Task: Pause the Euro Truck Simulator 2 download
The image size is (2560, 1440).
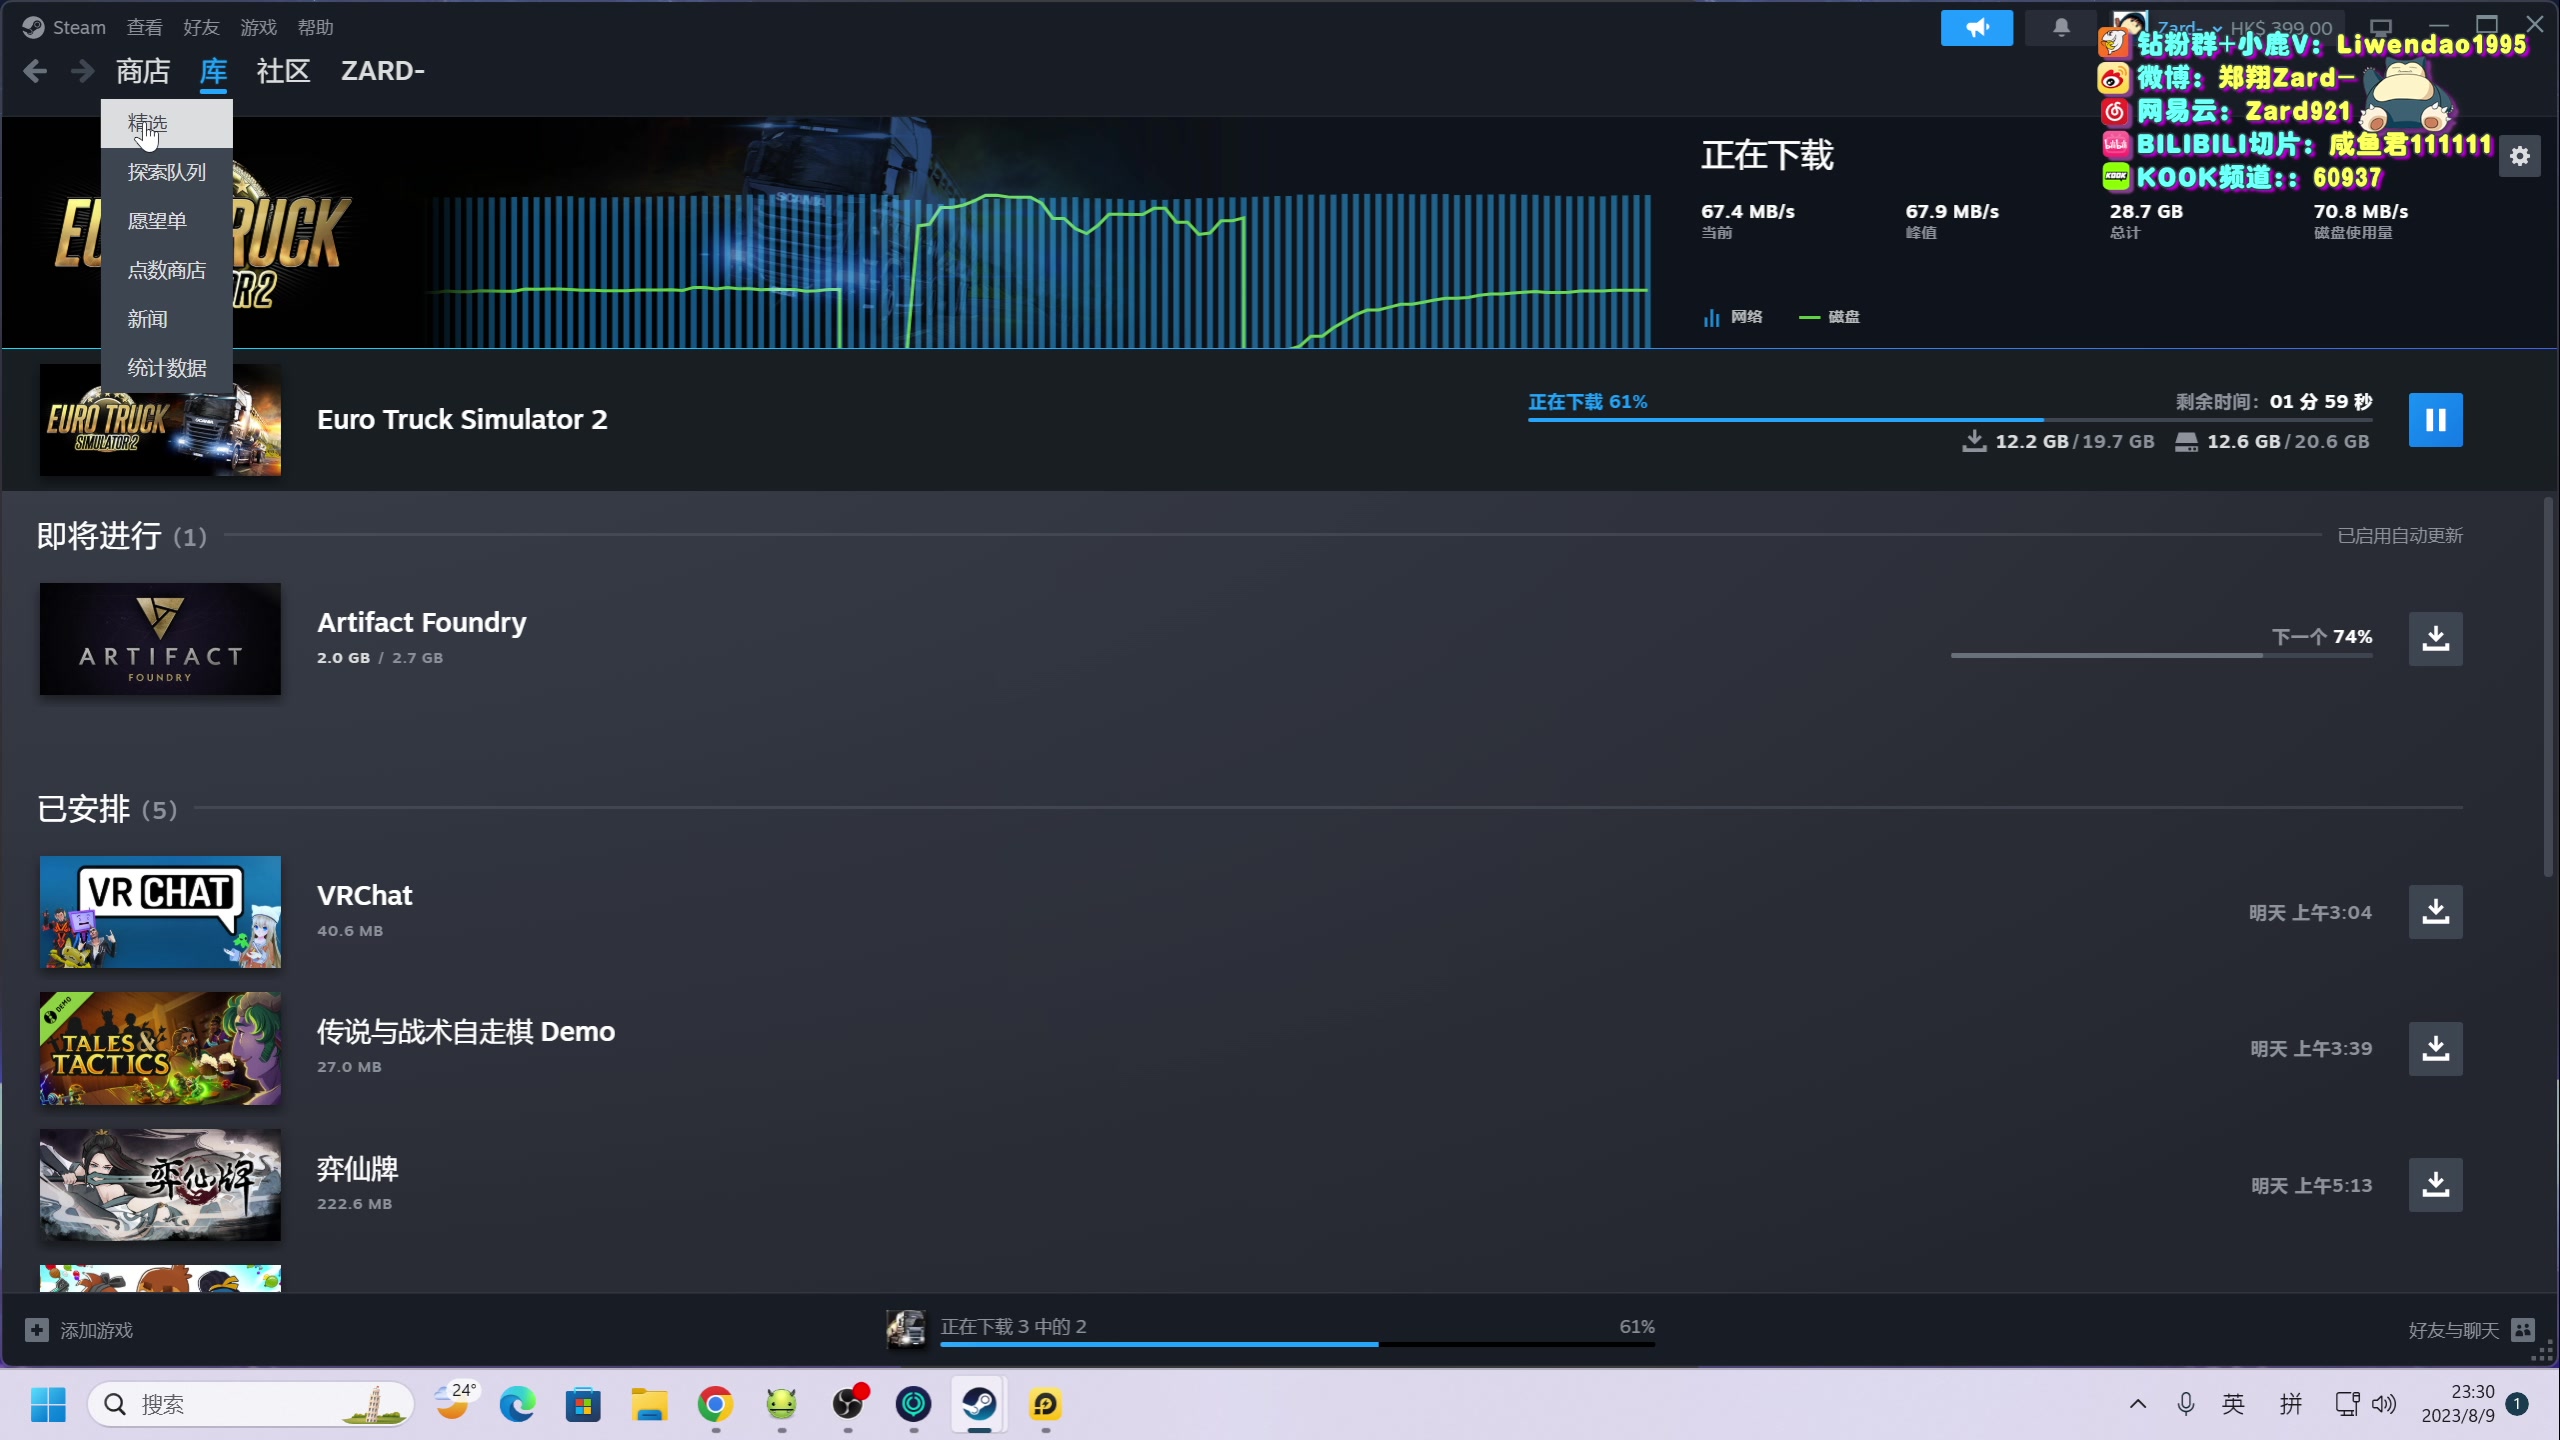Action: click(2435, 420)
